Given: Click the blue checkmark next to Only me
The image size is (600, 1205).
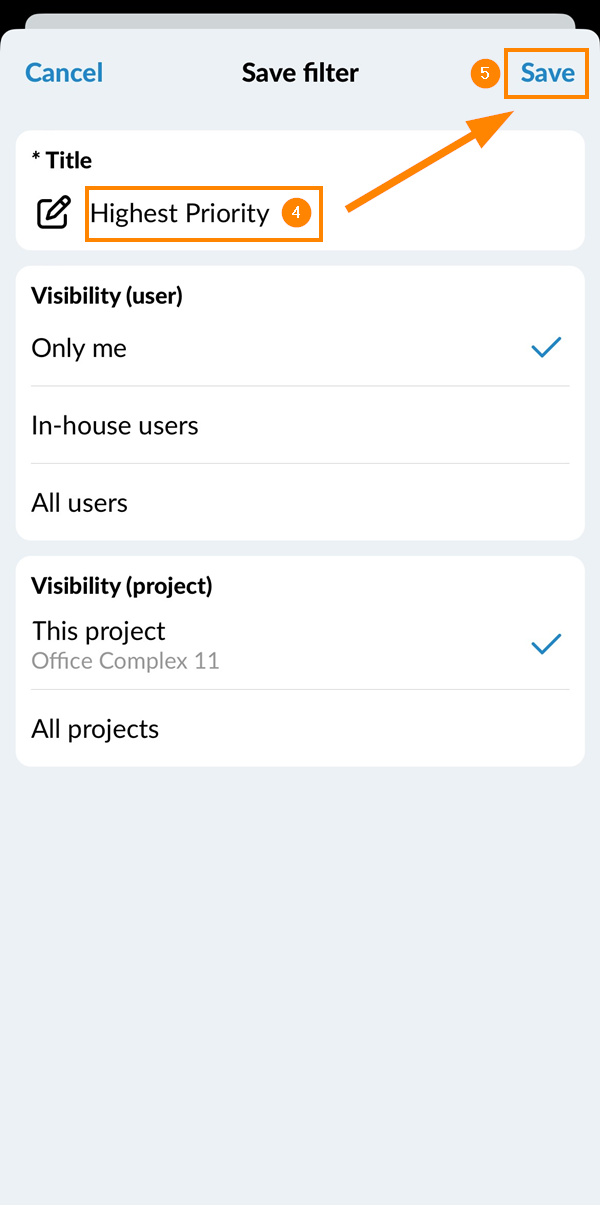Looking at the screenshot, I should (x=546, y=348).
